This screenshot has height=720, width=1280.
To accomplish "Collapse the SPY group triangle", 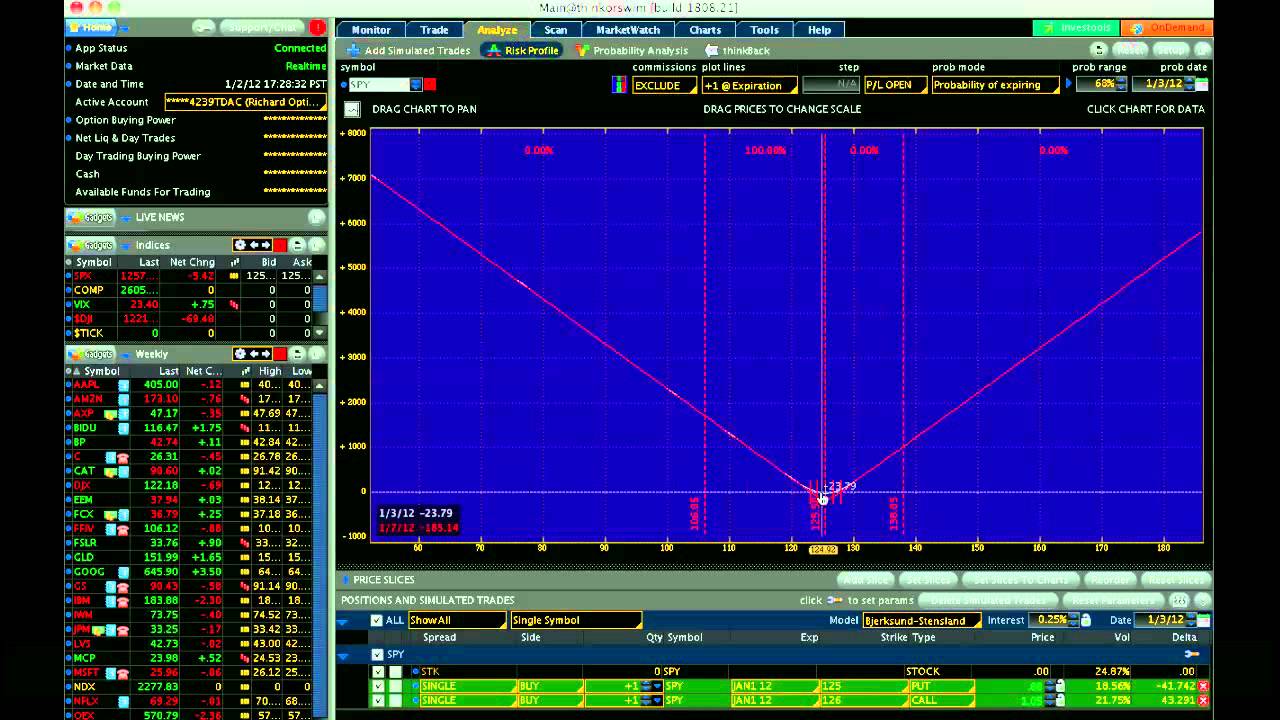I will [x=344, y=655].
